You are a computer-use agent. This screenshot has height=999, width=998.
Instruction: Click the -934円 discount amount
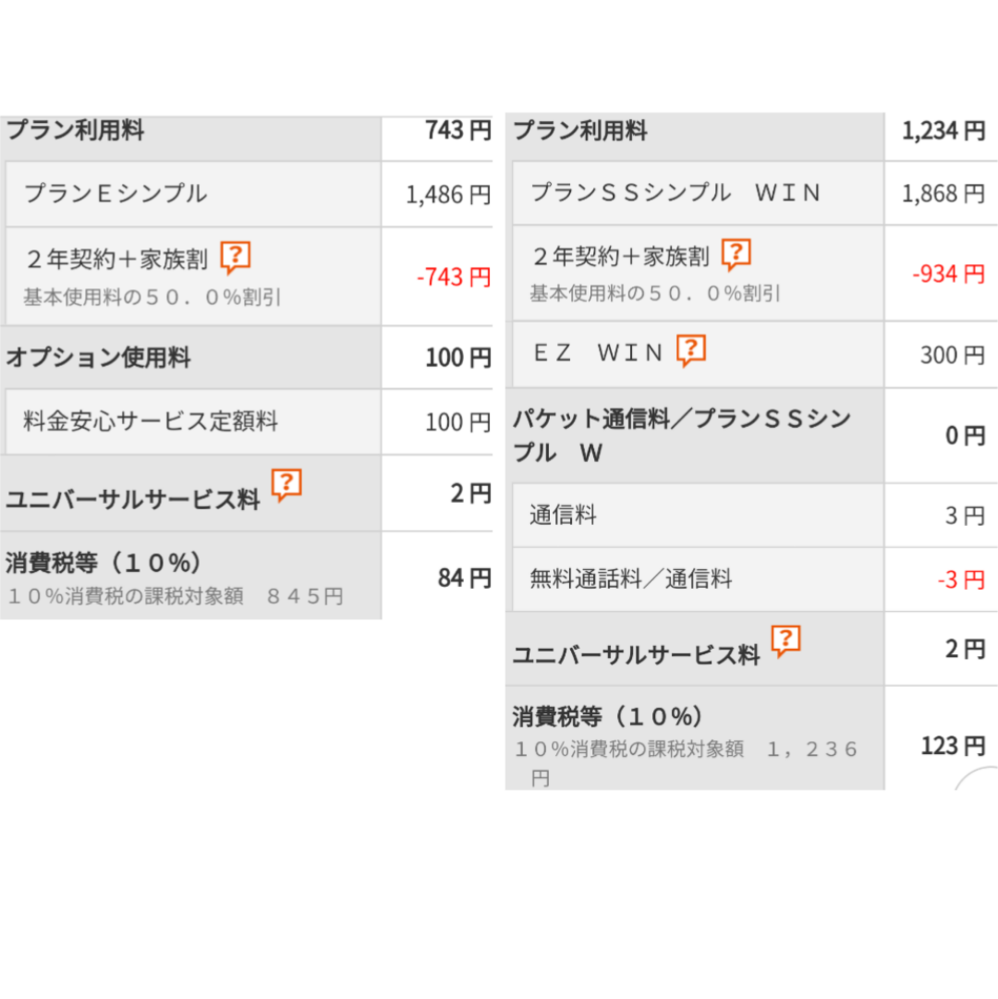coord(949,274)
